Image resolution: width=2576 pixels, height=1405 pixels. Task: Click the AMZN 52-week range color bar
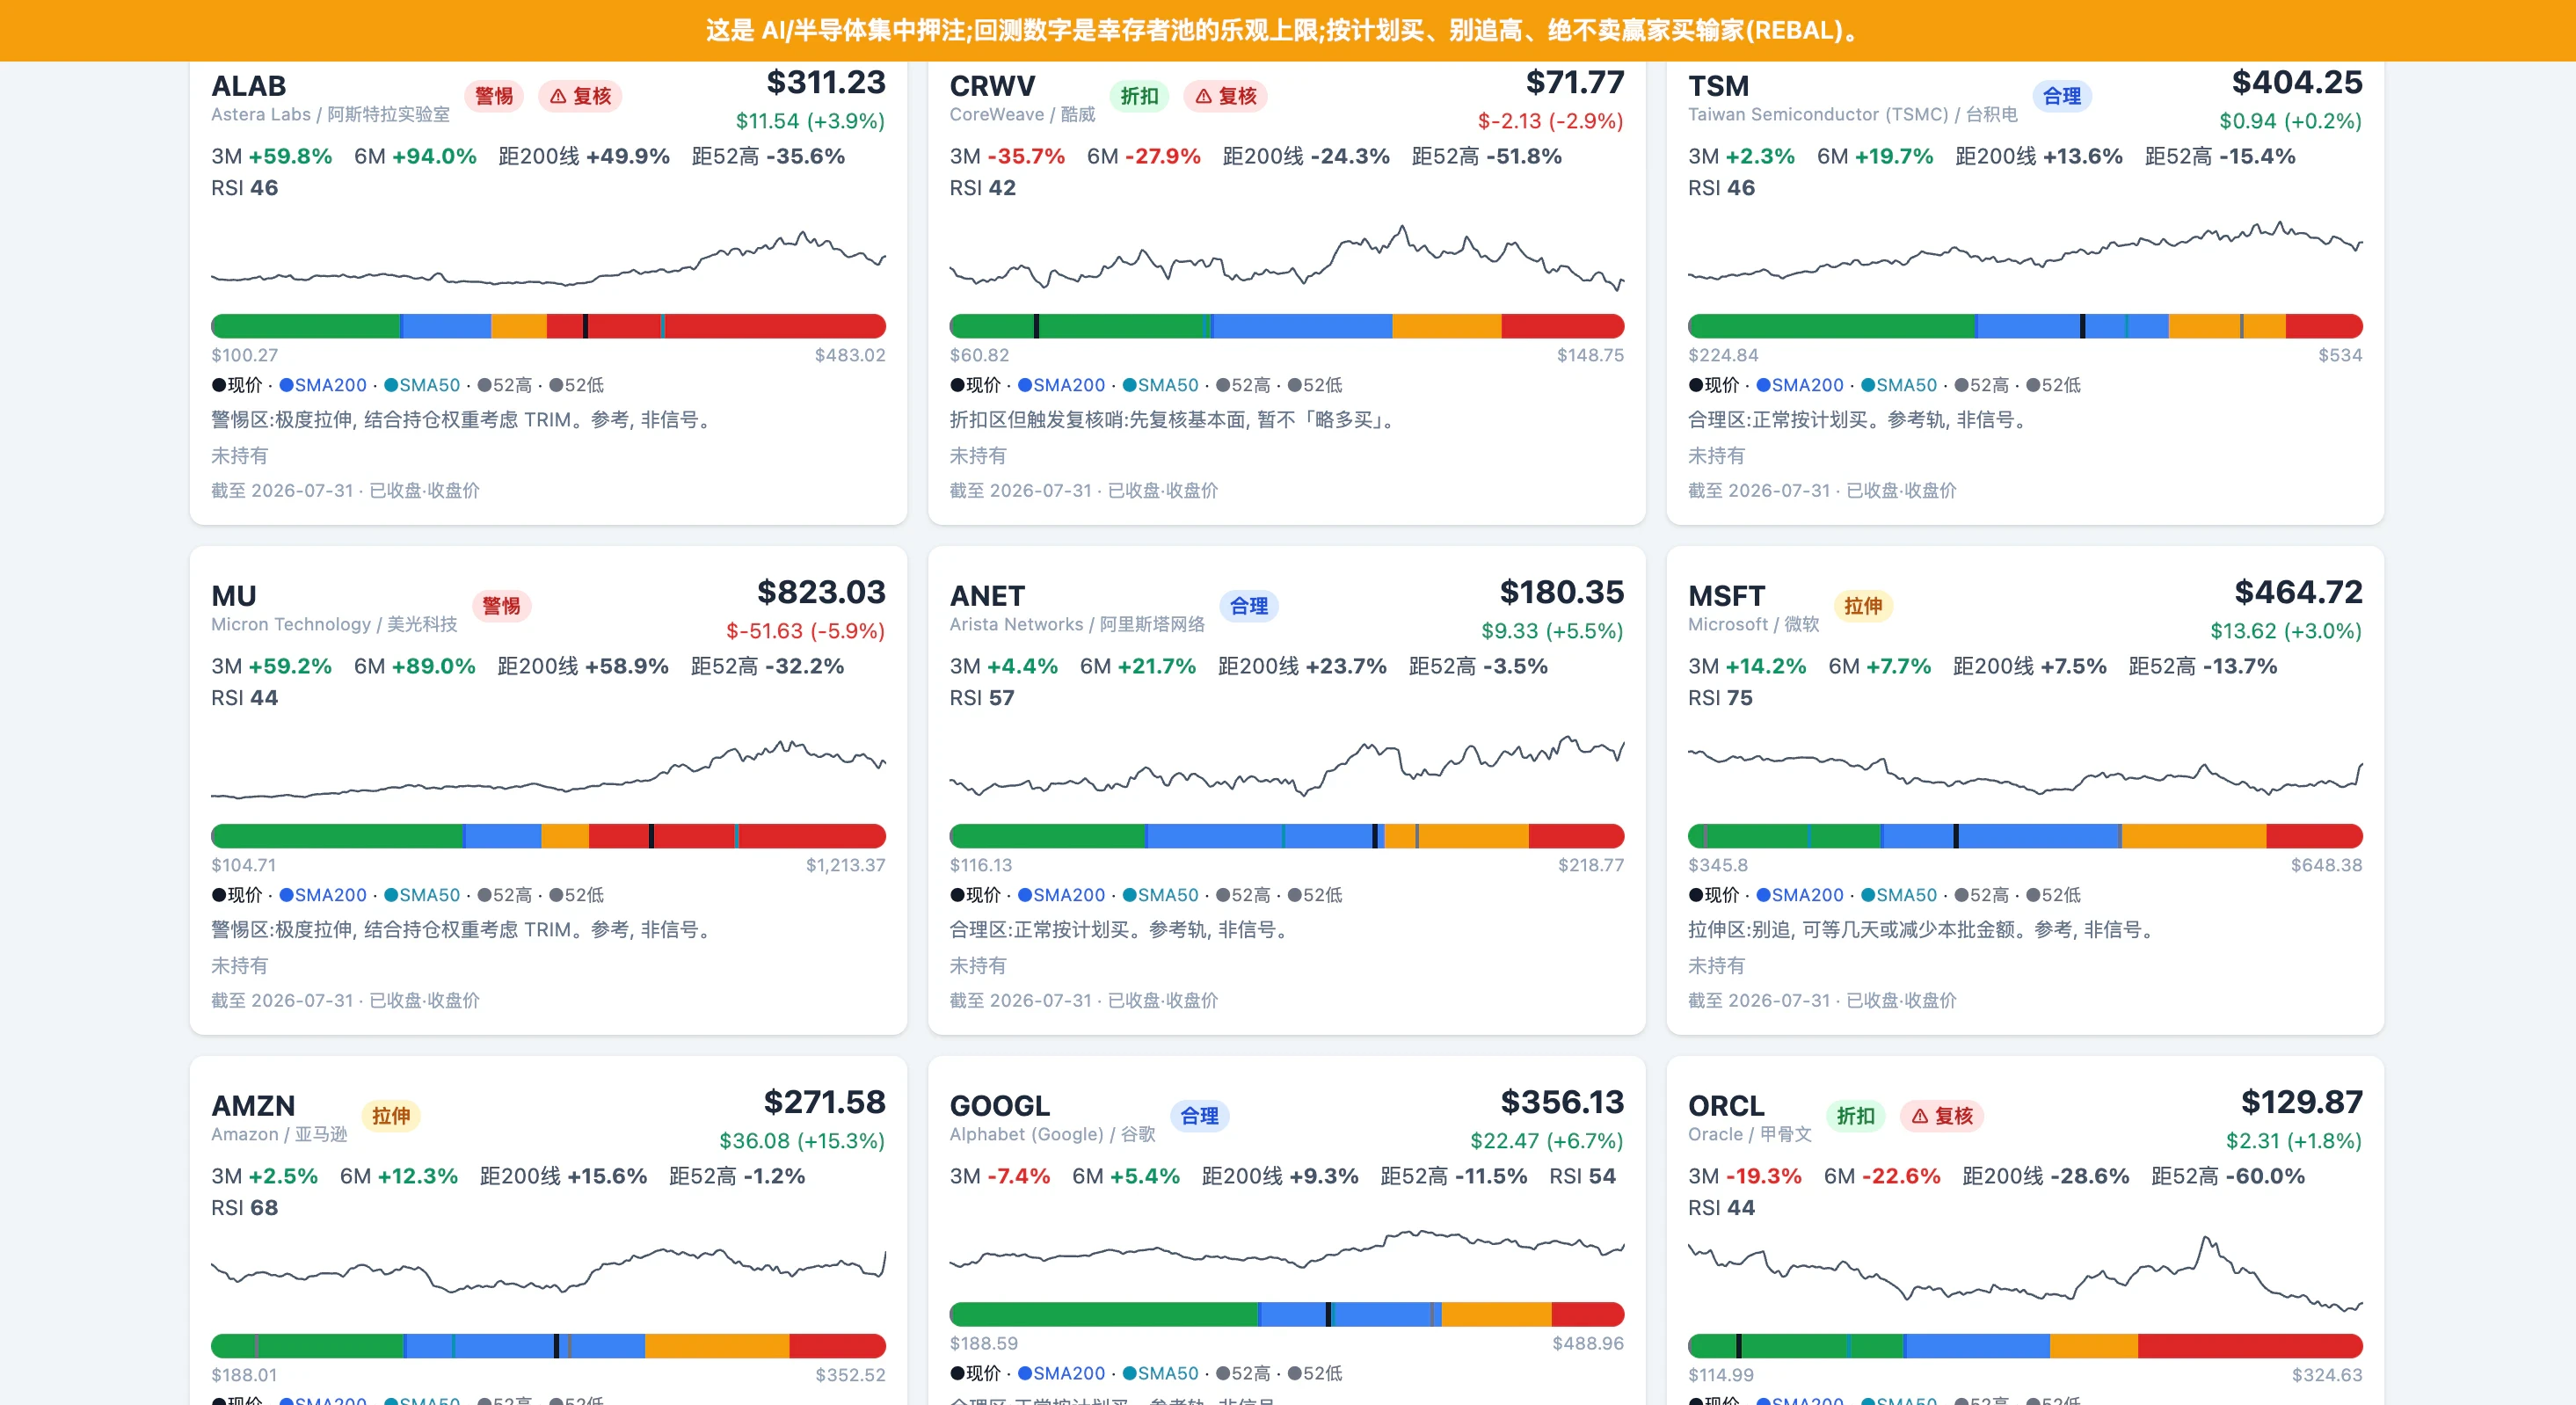pos(548,1346)
